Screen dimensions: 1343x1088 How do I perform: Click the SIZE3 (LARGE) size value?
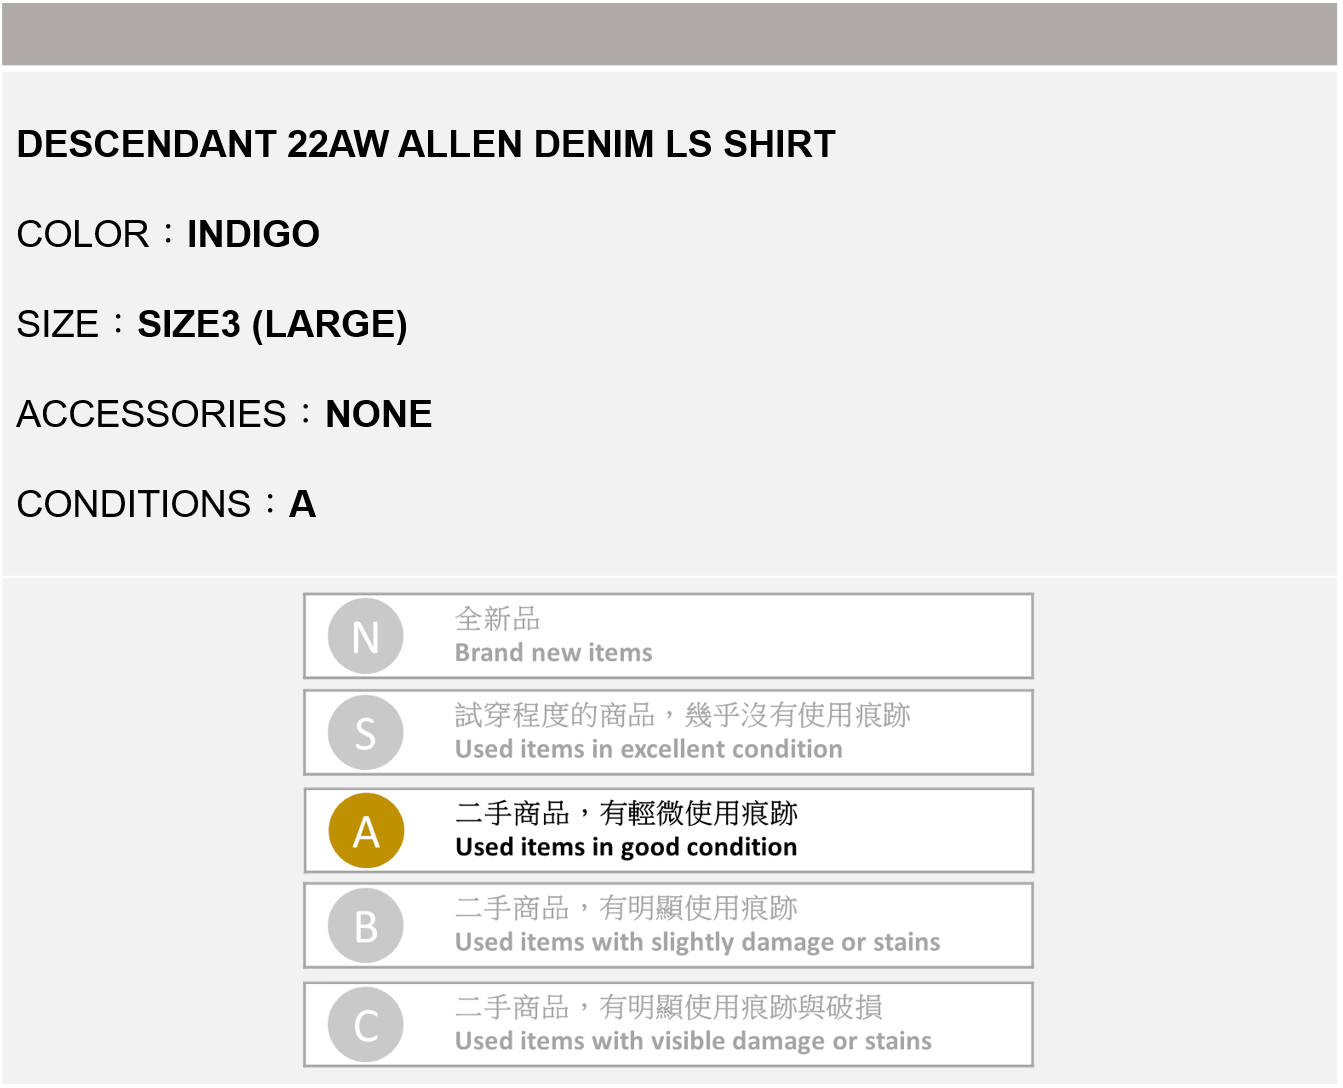click(272, 324)
